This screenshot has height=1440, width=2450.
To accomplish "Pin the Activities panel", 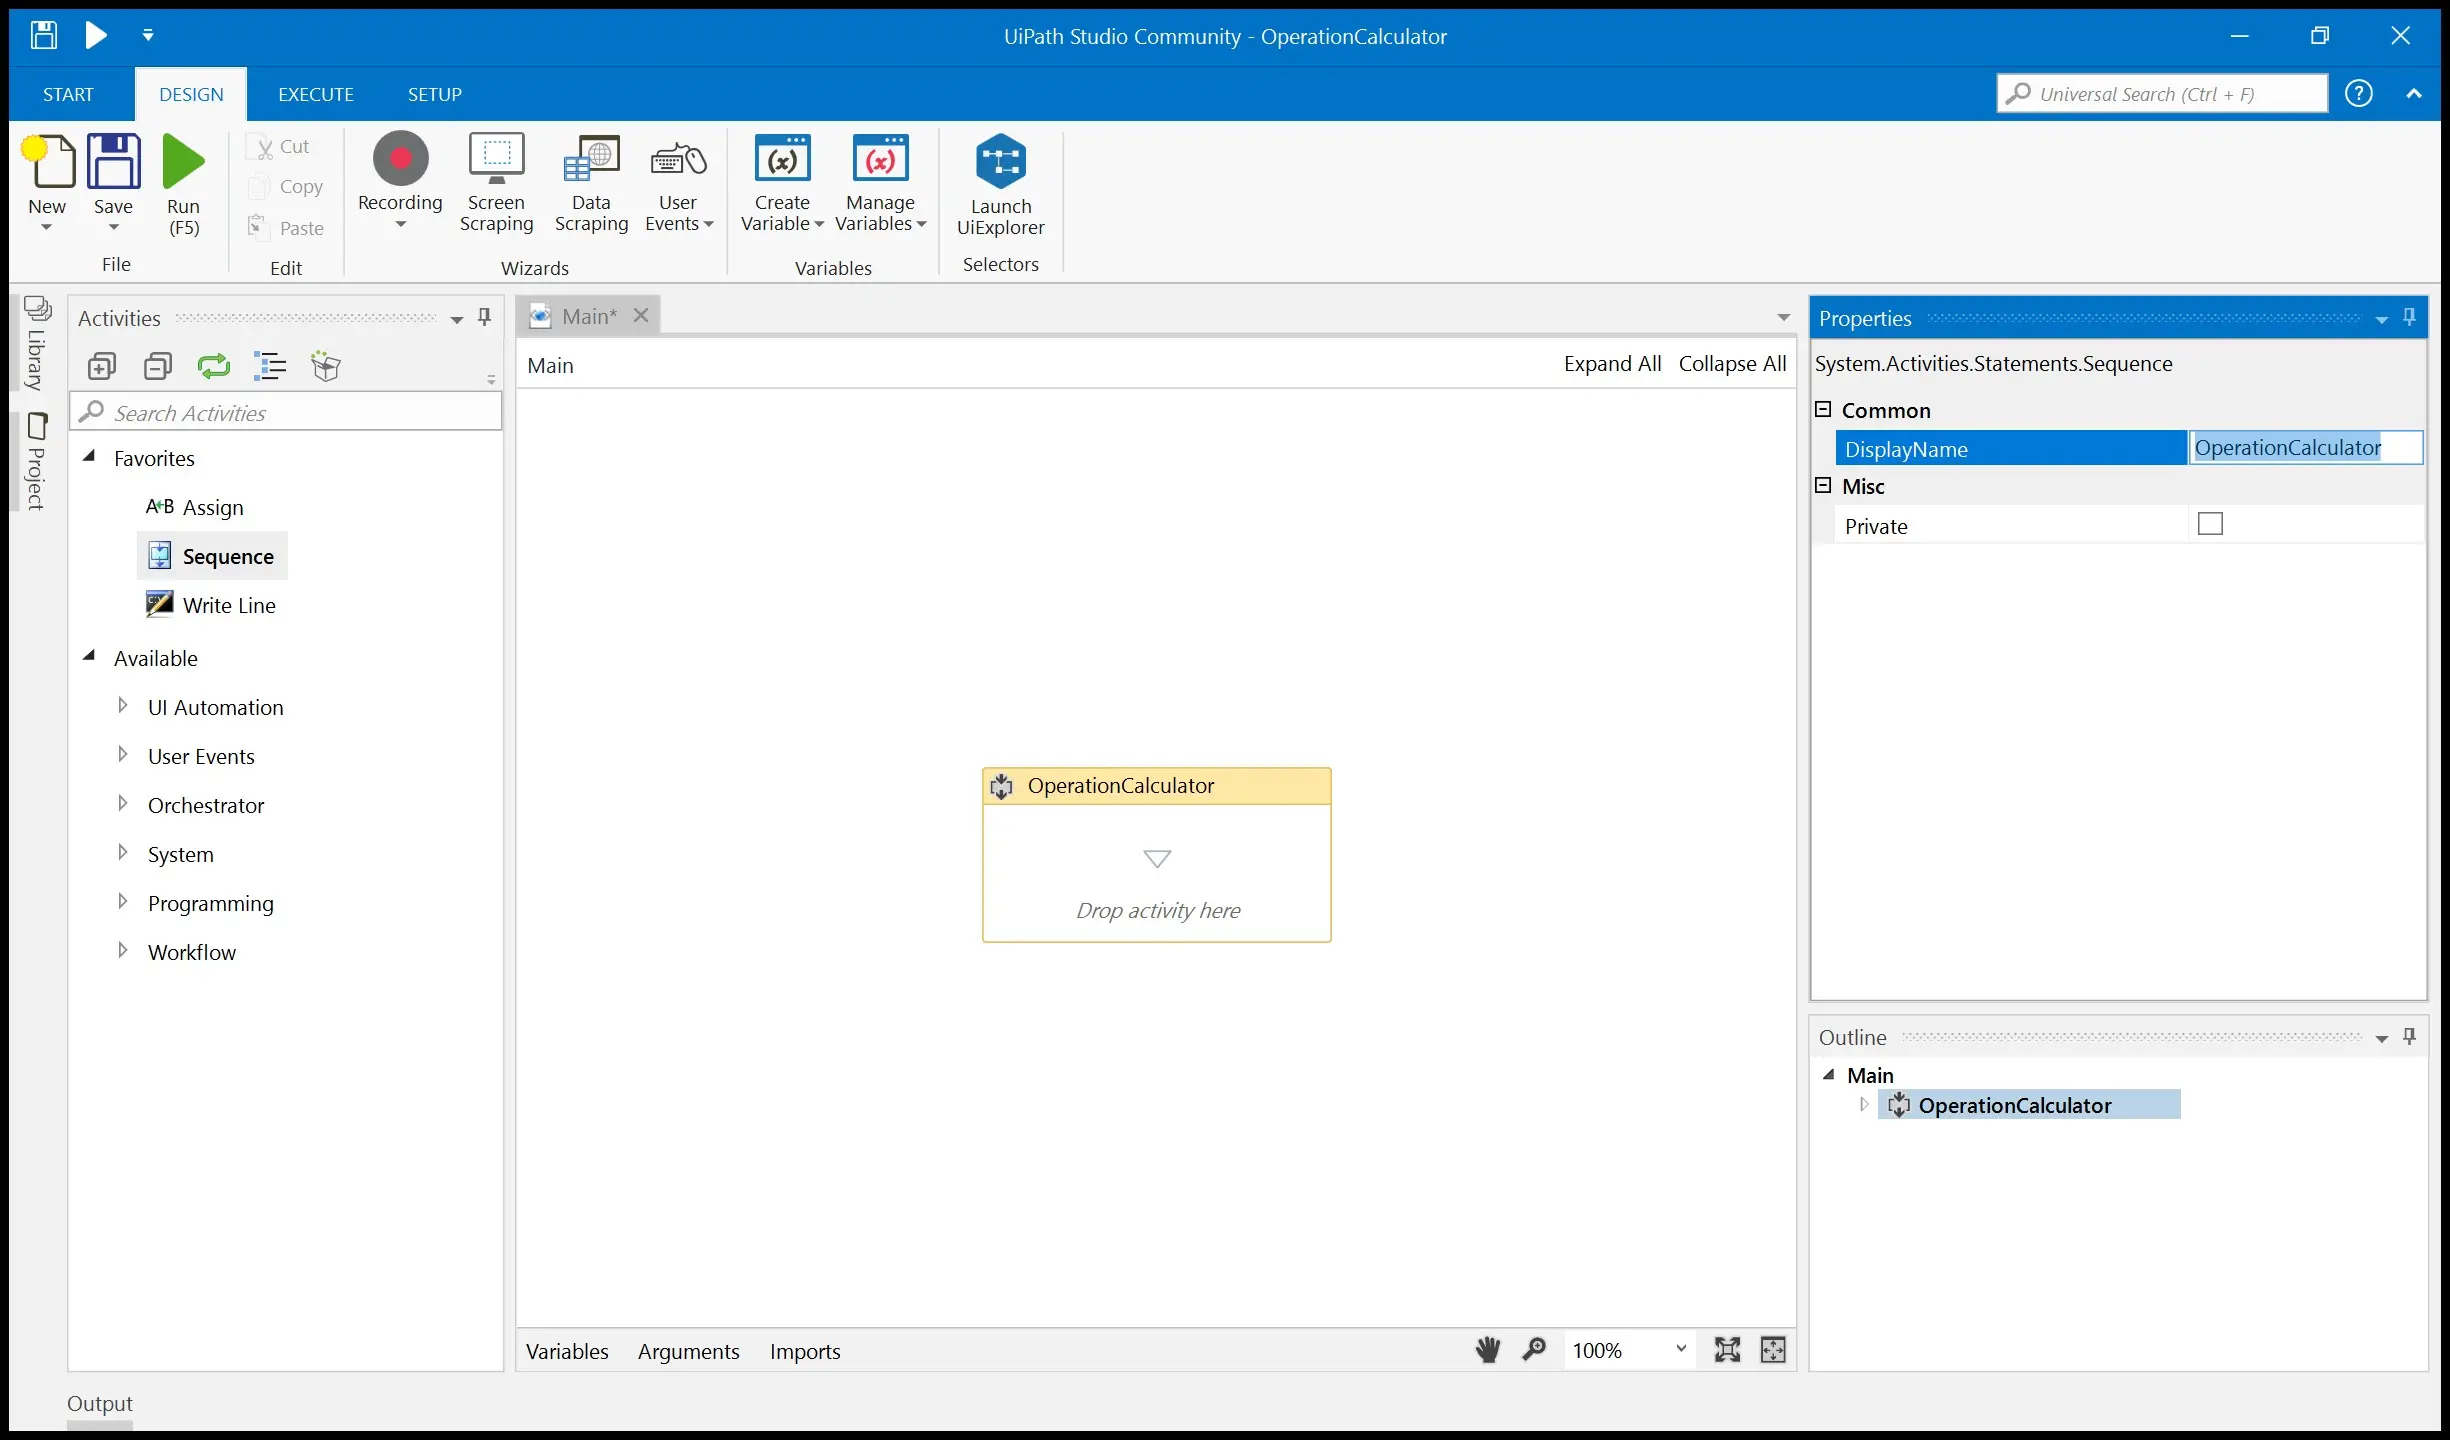I will [485, 317].
